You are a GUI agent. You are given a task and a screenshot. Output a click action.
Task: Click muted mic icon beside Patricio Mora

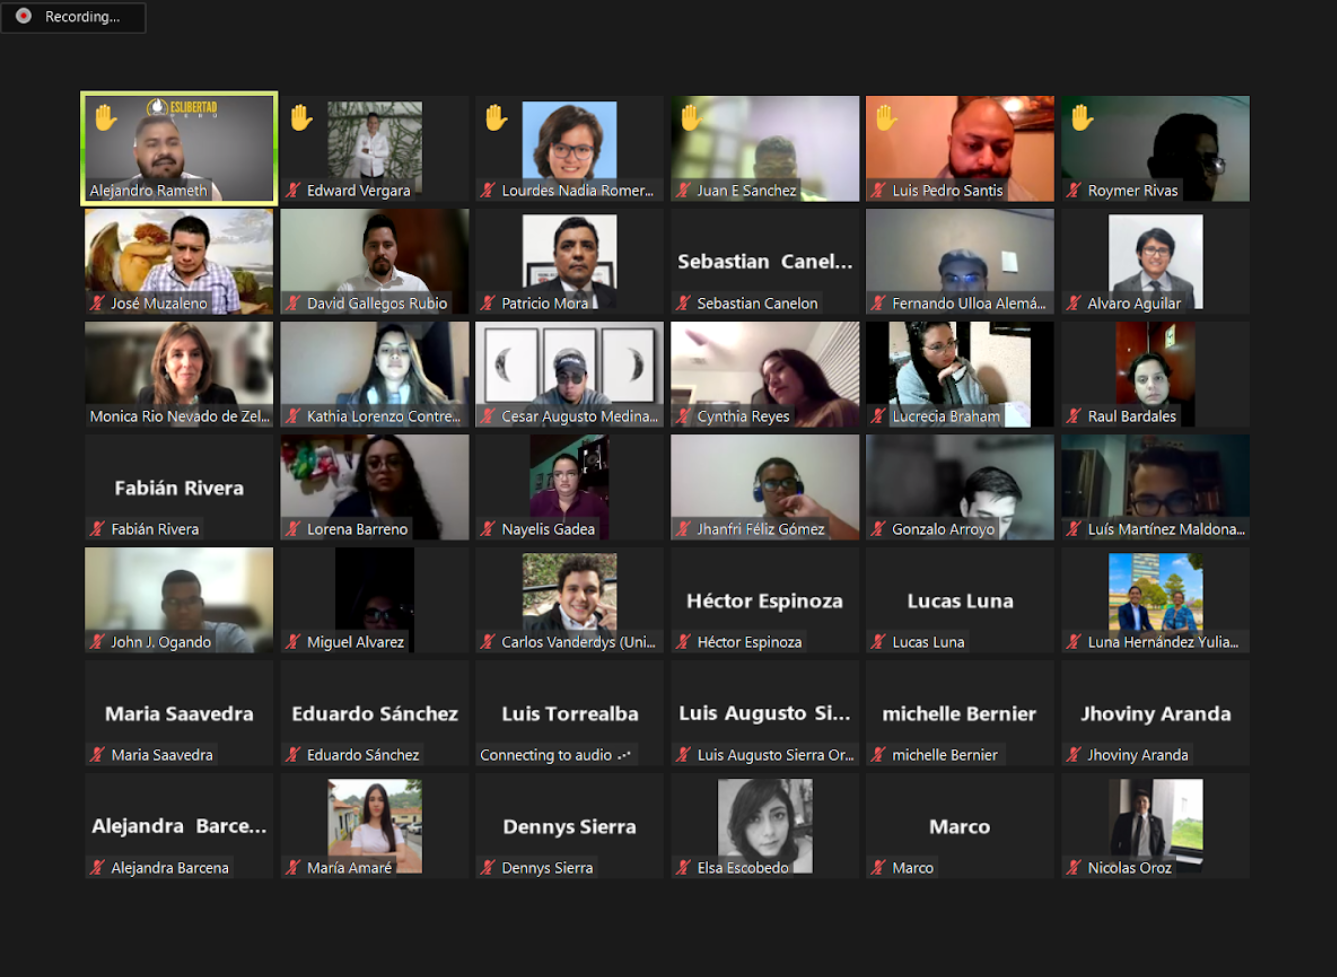(x=489, y=303)
